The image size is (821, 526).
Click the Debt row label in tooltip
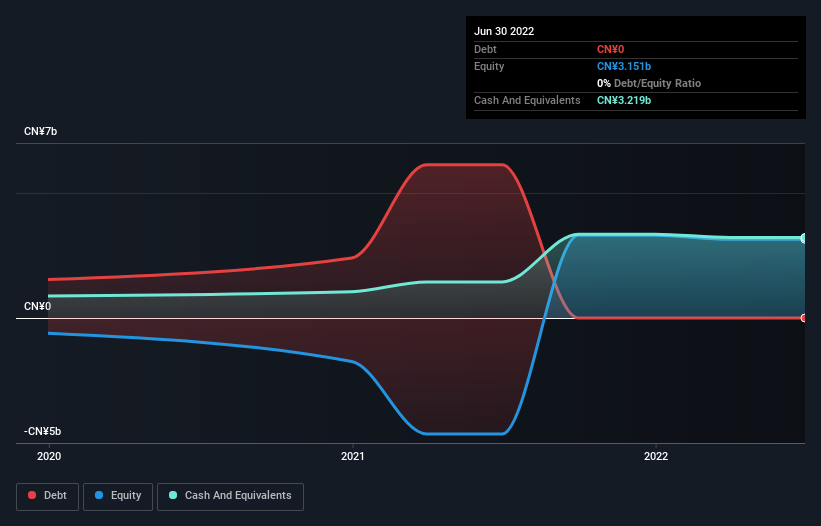click(x=485, y=49)
